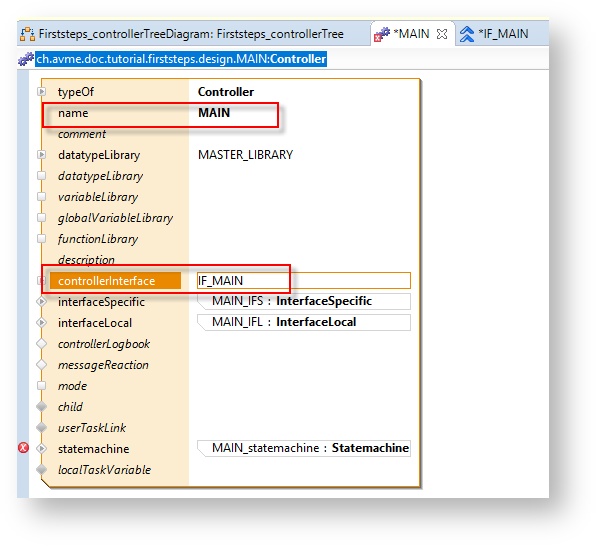Screen dimensions: 597x546
Task: Expand the interfaceSpecific node
Action: point(42,302)
